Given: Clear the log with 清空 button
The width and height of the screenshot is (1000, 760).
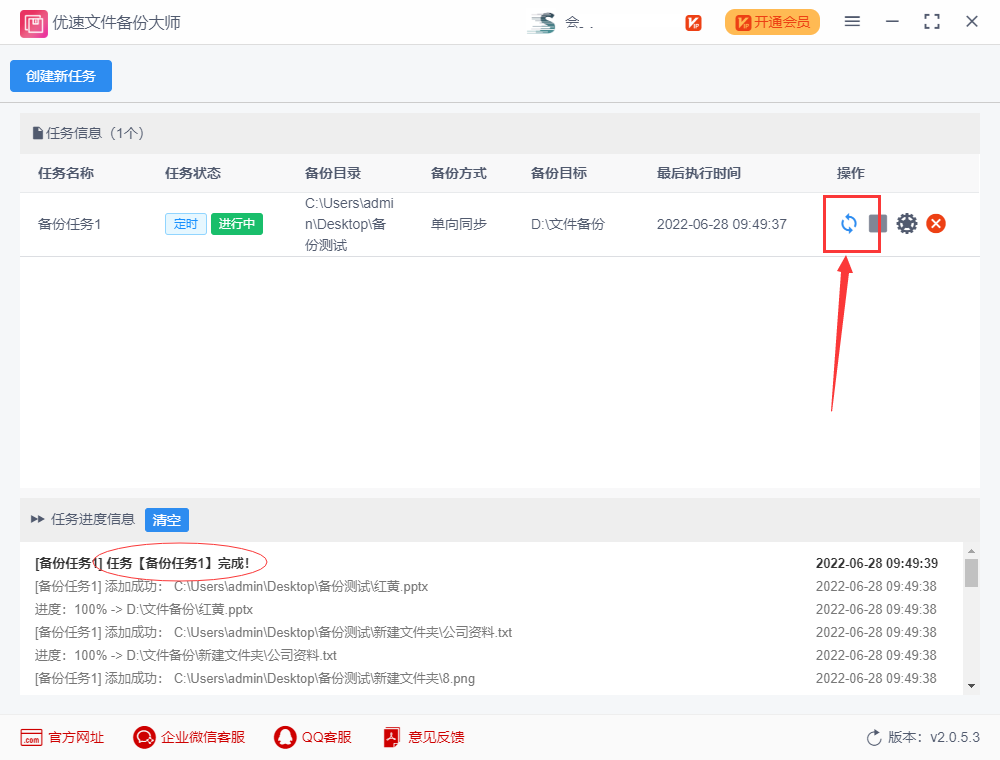Looking at the screenshot, I should (166, 520).
